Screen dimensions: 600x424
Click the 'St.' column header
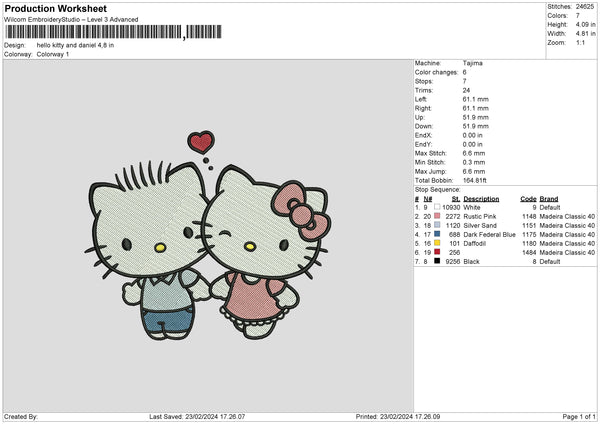tap(455, 199)
